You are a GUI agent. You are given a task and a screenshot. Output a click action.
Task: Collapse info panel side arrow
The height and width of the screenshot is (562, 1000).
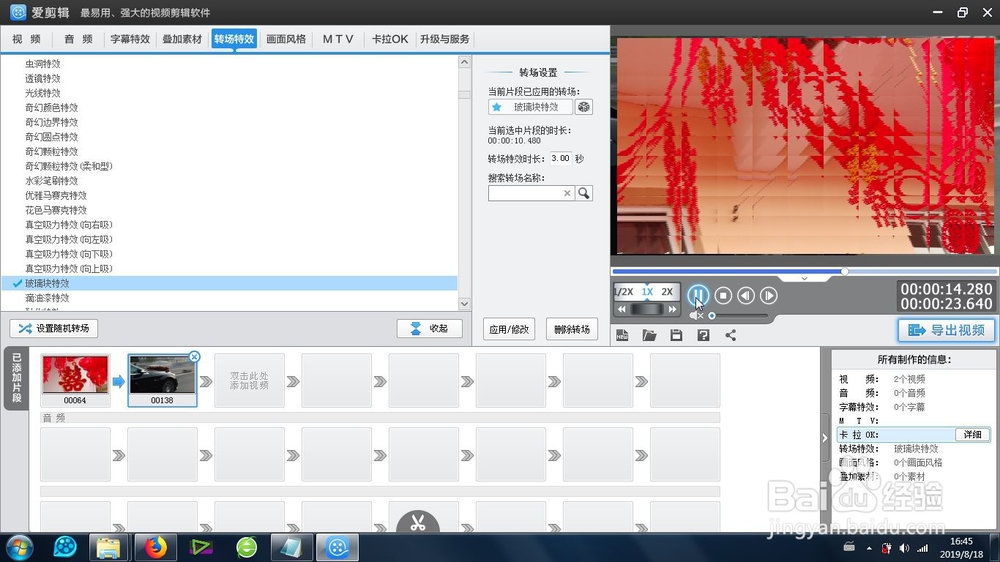(x=825, y=438)
